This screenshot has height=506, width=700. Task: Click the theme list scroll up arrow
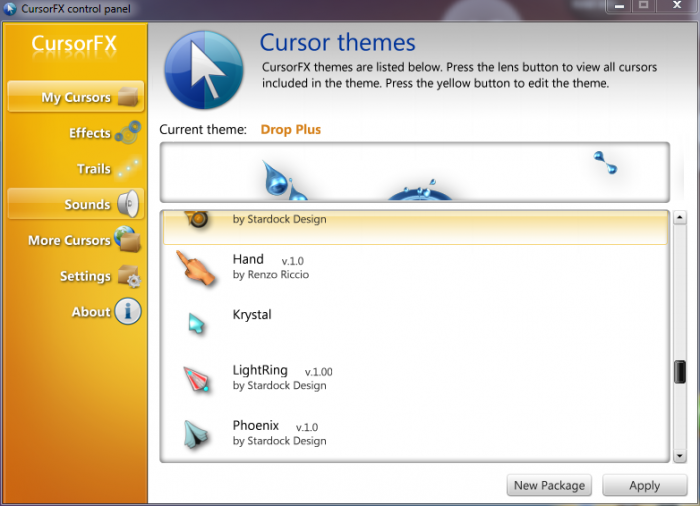point(679,218)
